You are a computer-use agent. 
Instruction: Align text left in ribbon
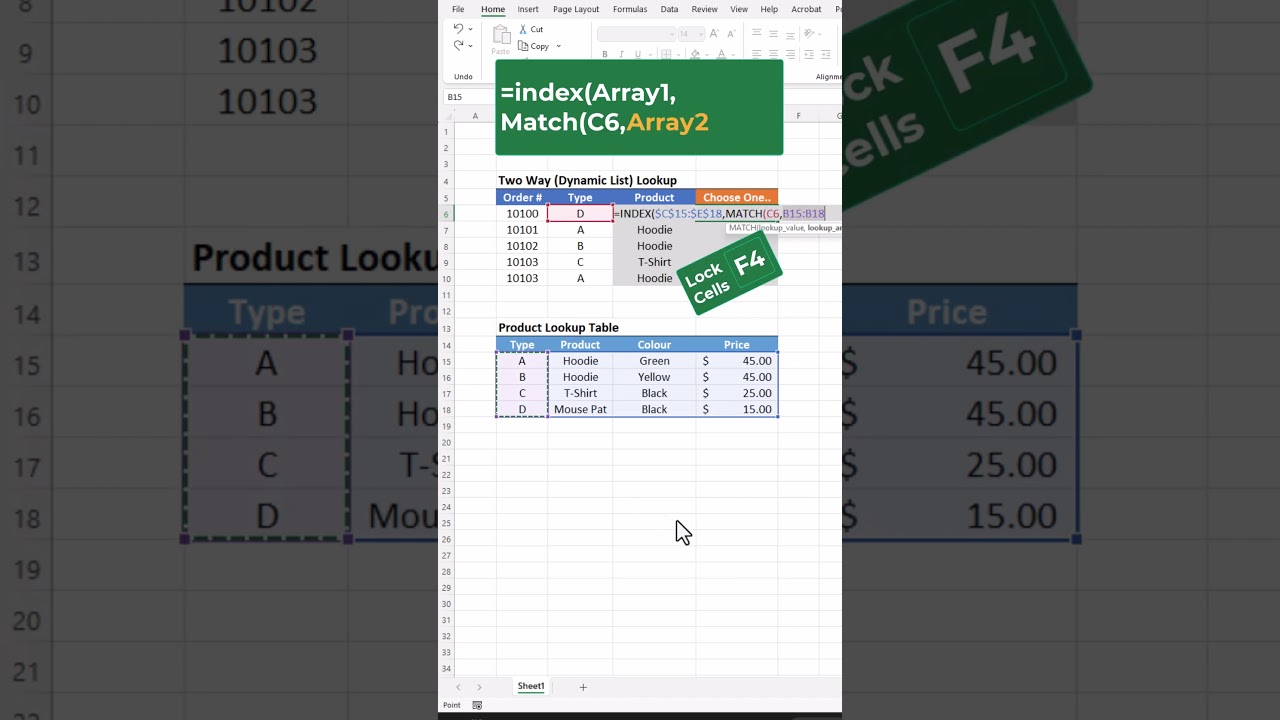click(x=757, y=54)
